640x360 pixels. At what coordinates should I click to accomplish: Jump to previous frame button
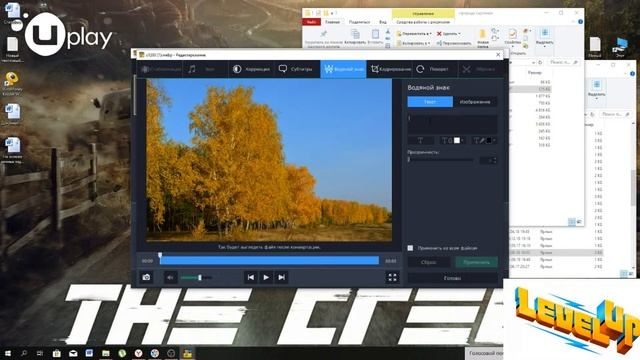pos(251,278)
